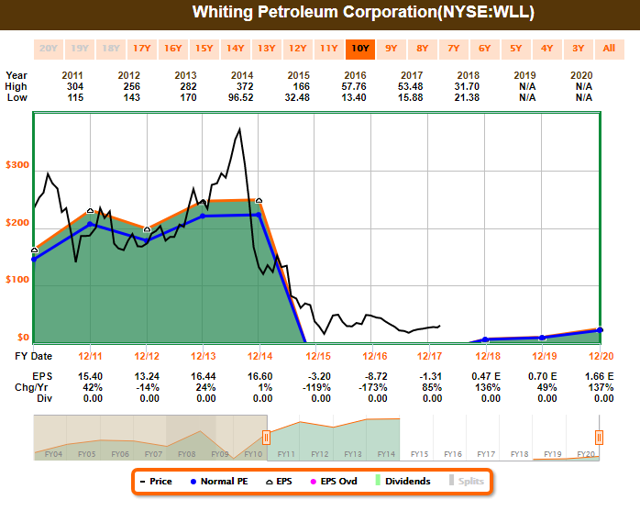
Task: Choose the 4Y time range tab
Action: coord(547,49)
